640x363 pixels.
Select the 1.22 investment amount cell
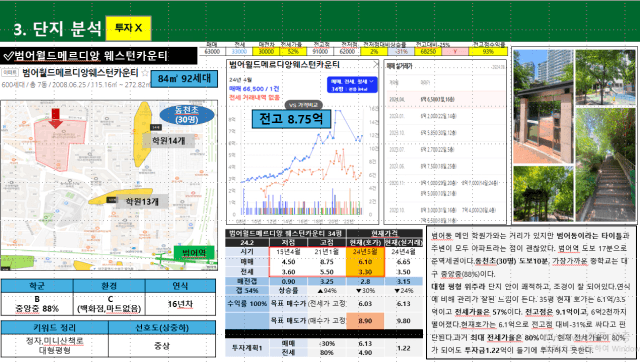(403, 348)
